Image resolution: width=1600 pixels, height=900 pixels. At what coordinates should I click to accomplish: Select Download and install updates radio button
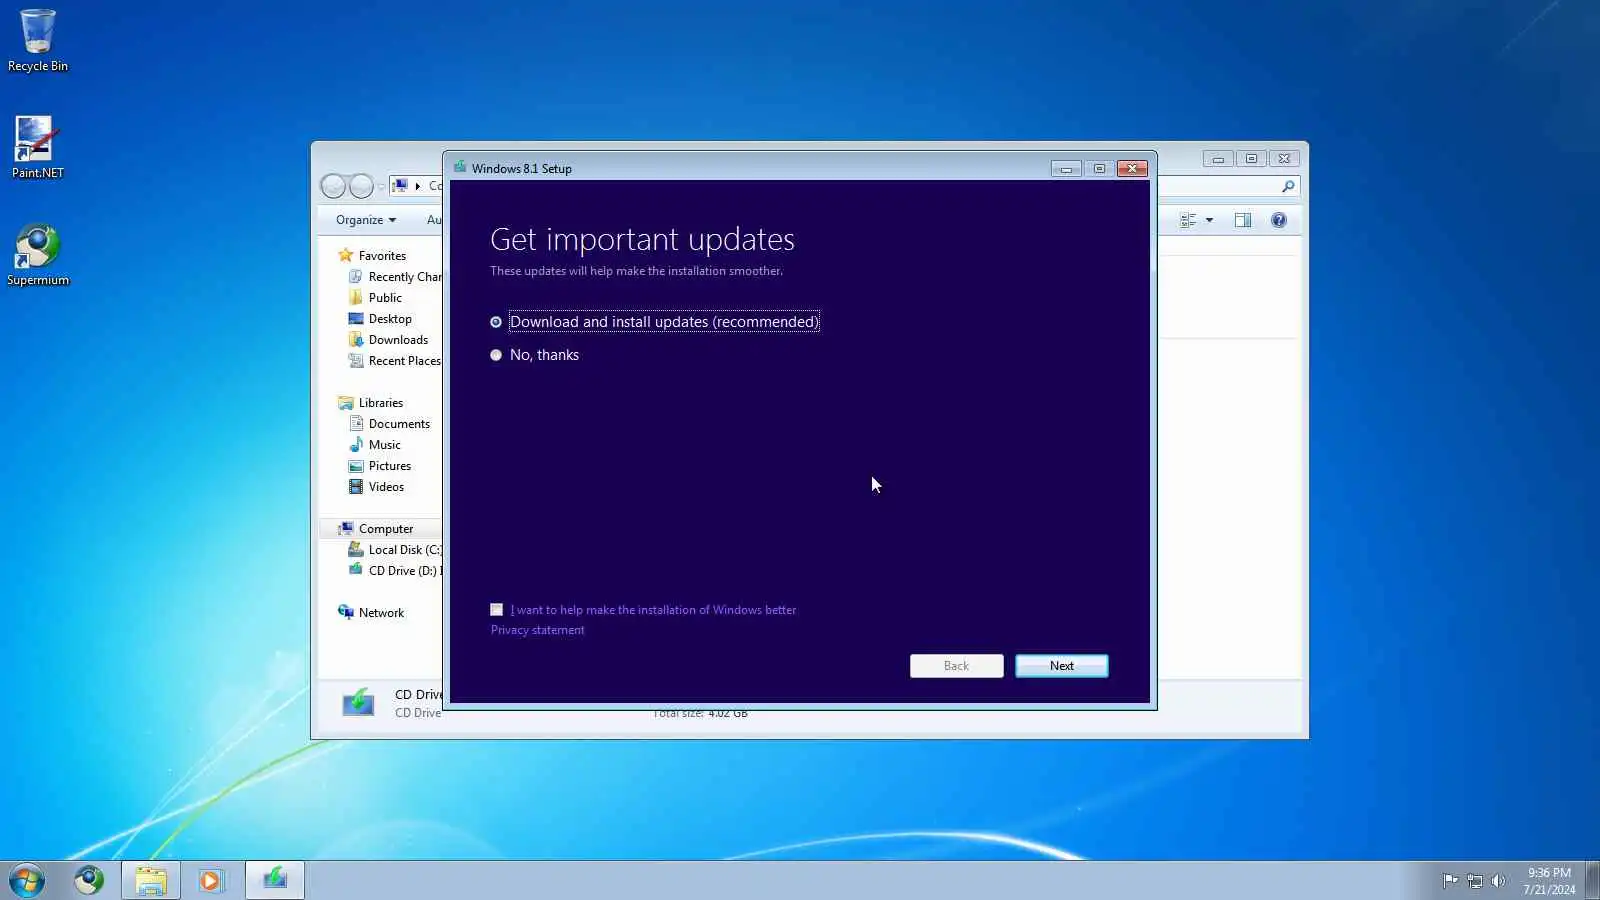pos(496,322)
